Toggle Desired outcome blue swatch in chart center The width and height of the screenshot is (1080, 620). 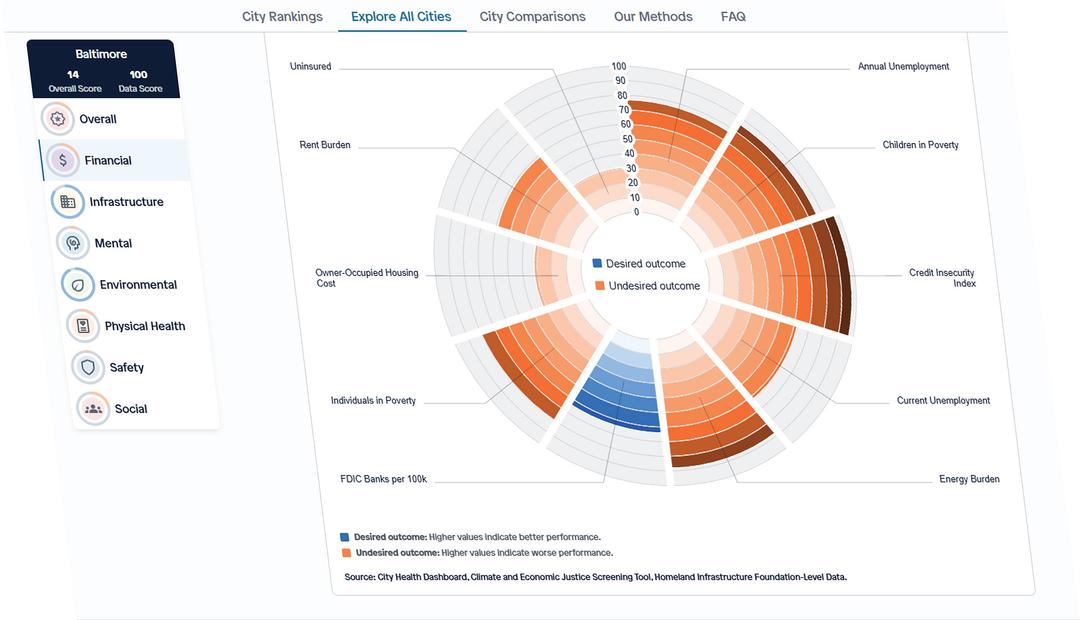click(x=597, y=263)
